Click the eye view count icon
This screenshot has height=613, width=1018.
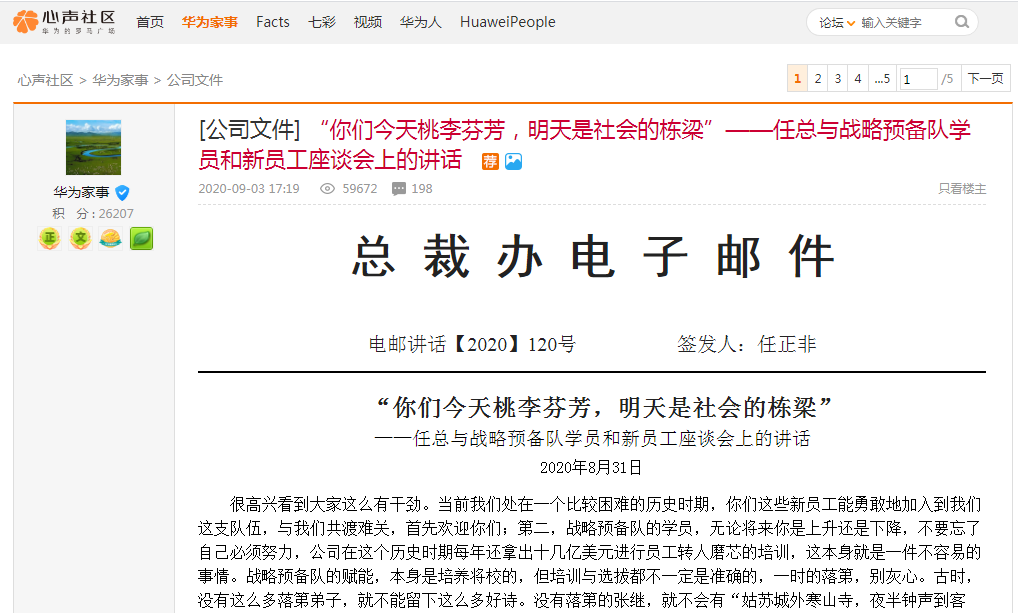(x=327, y=189)
